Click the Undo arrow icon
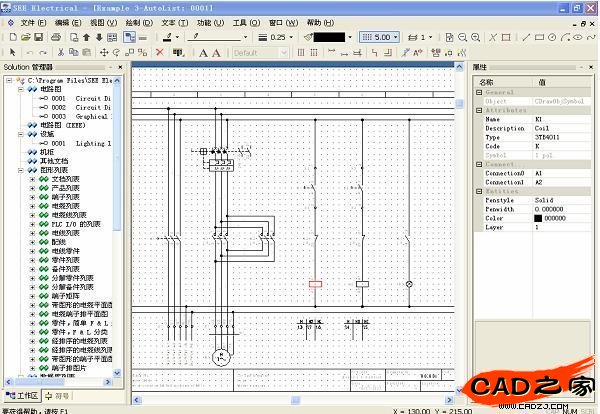Viewport: 600px width, 414px height. 29,52
